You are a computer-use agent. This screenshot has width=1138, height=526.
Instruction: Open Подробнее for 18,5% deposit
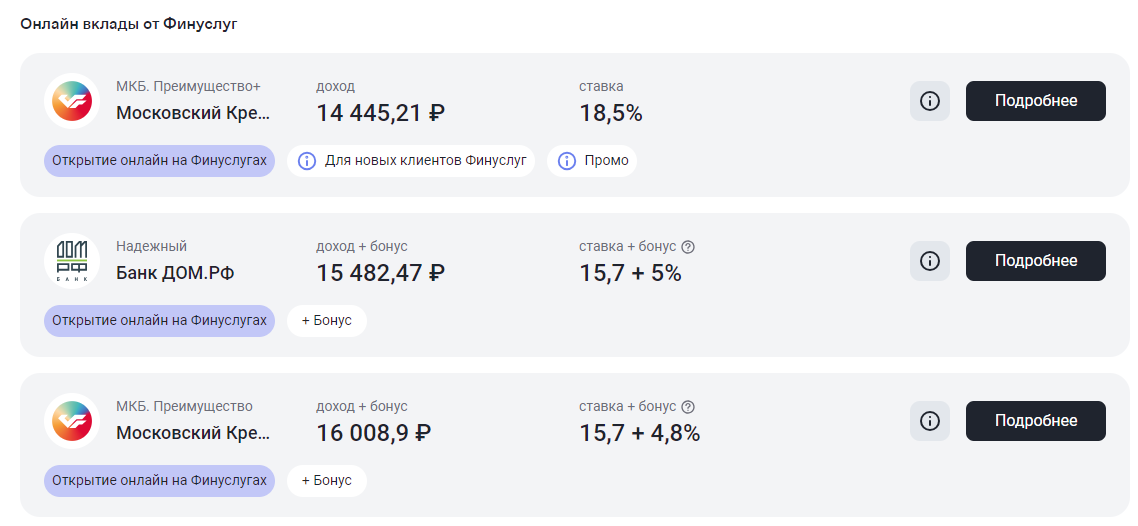tap(1036, 101)
